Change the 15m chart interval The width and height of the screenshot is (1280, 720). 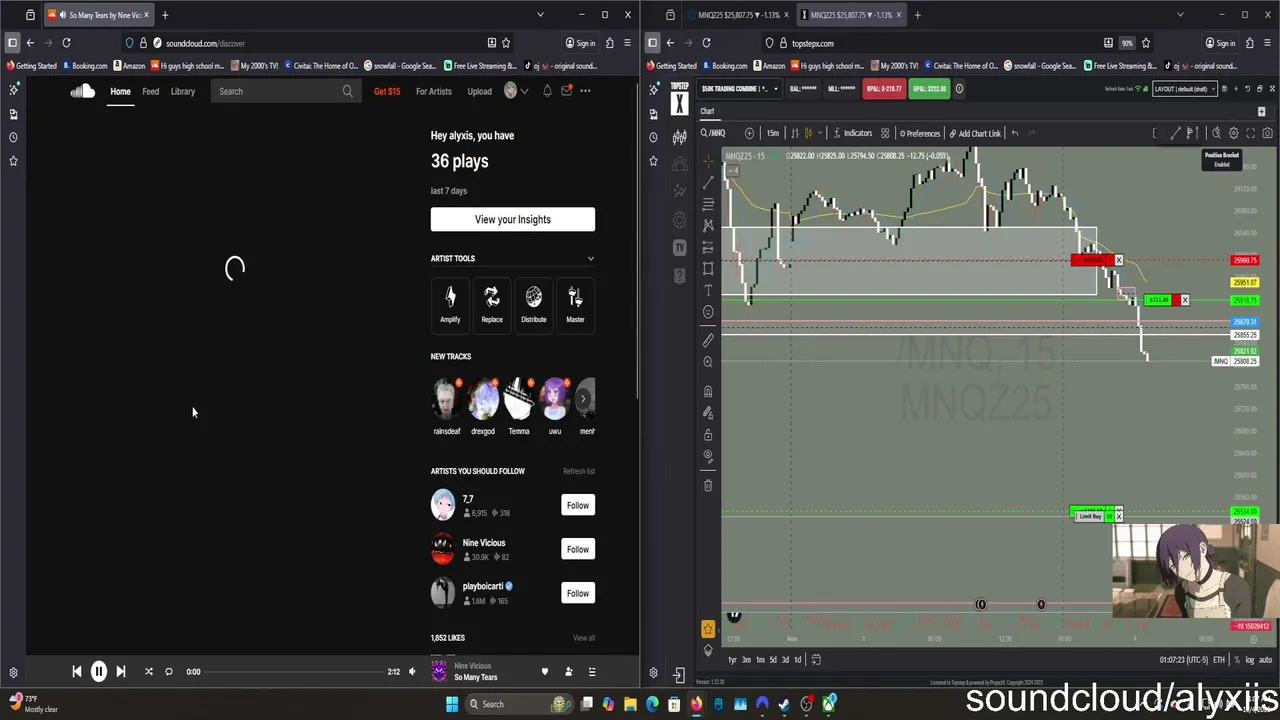pyautogui.click(x=773, y=133)
